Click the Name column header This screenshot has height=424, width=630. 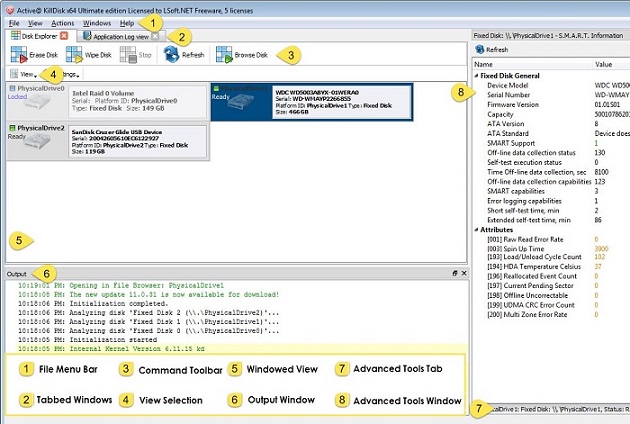pos(532,64)
